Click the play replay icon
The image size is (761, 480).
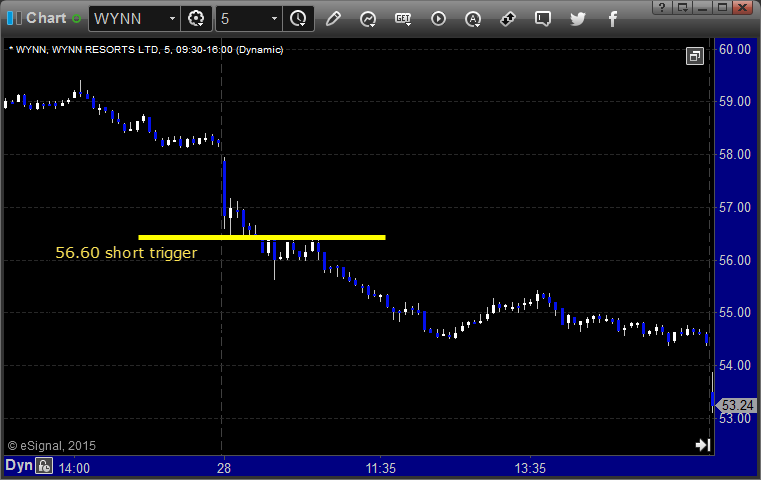[438, 19]
